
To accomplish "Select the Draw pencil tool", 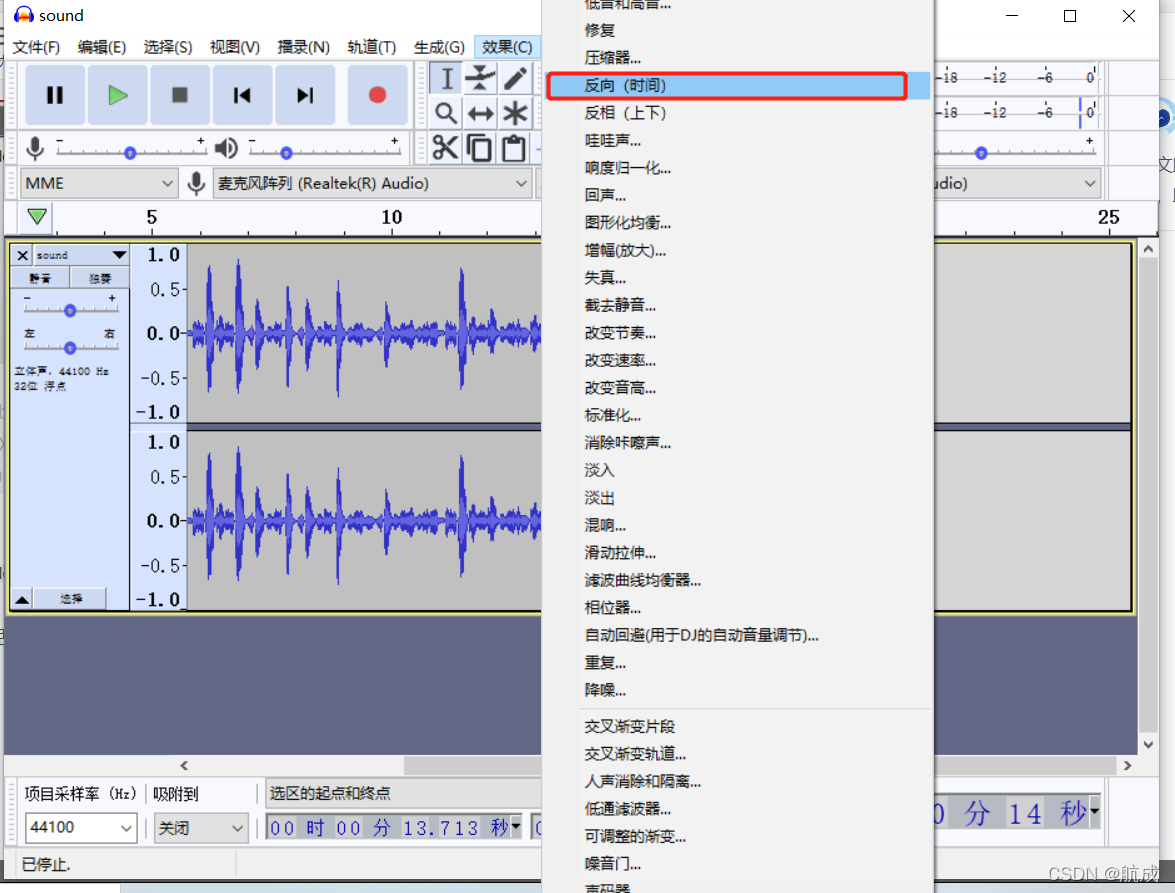I will click(515, 79).
